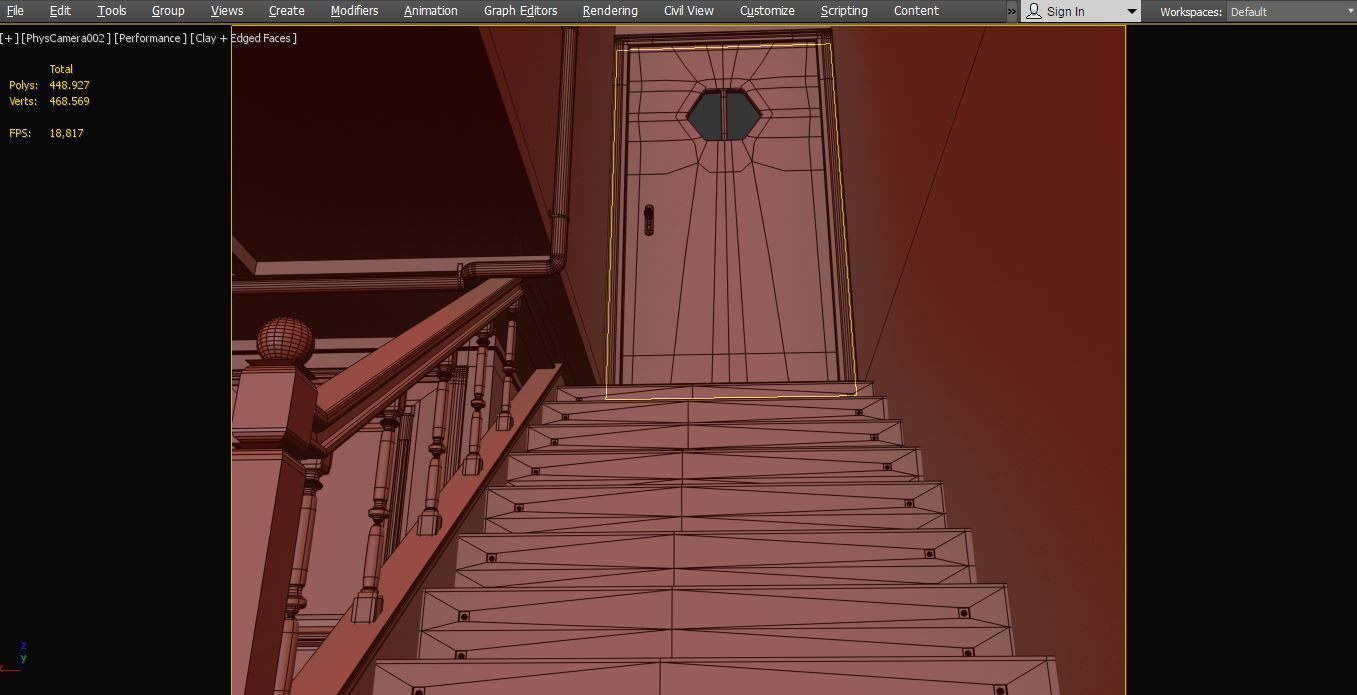Open the Sign In dropdown arrow
Image resolution: width=1357 pixels, height=695 pixels.
(x=1132, y=12)
